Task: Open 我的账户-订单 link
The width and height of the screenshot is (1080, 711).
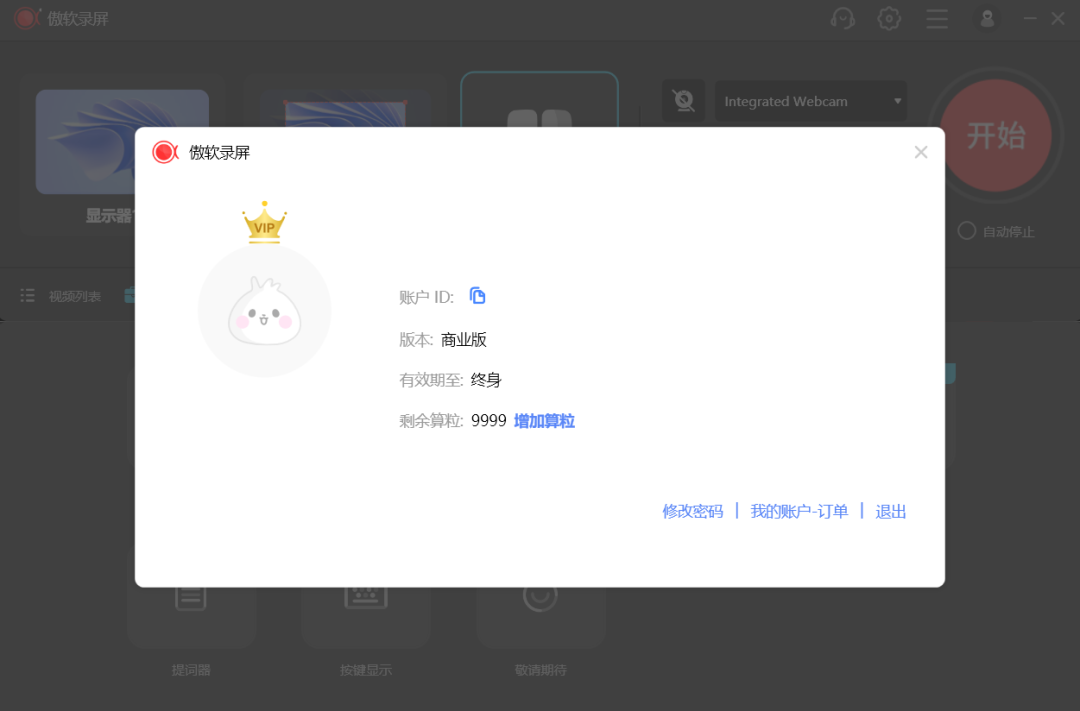Action: click(x=799, y=511)
